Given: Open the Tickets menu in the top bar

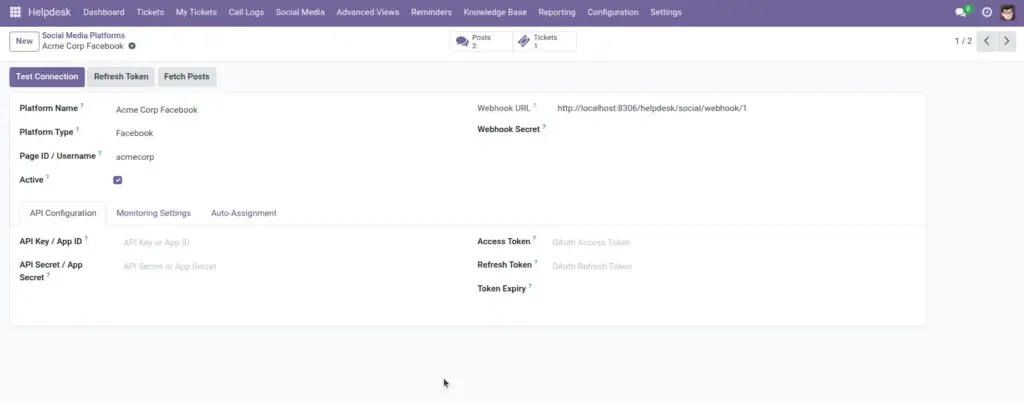Looking at the screenshot, I should click(150, 12).
